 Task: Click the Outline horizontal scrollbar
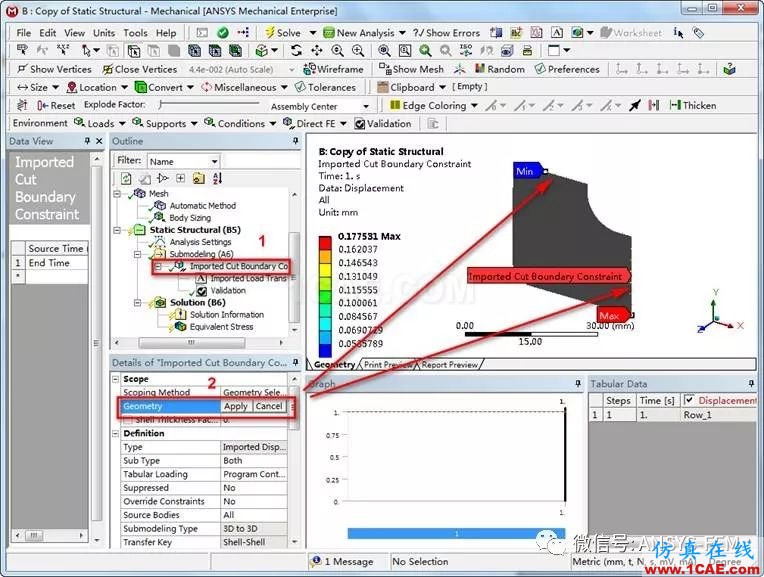tap(191, 343)
